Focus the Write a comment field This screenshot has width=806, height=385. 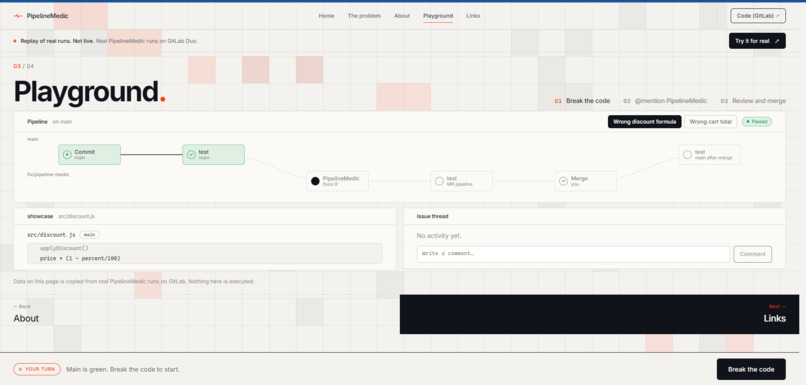coord(573,254)
